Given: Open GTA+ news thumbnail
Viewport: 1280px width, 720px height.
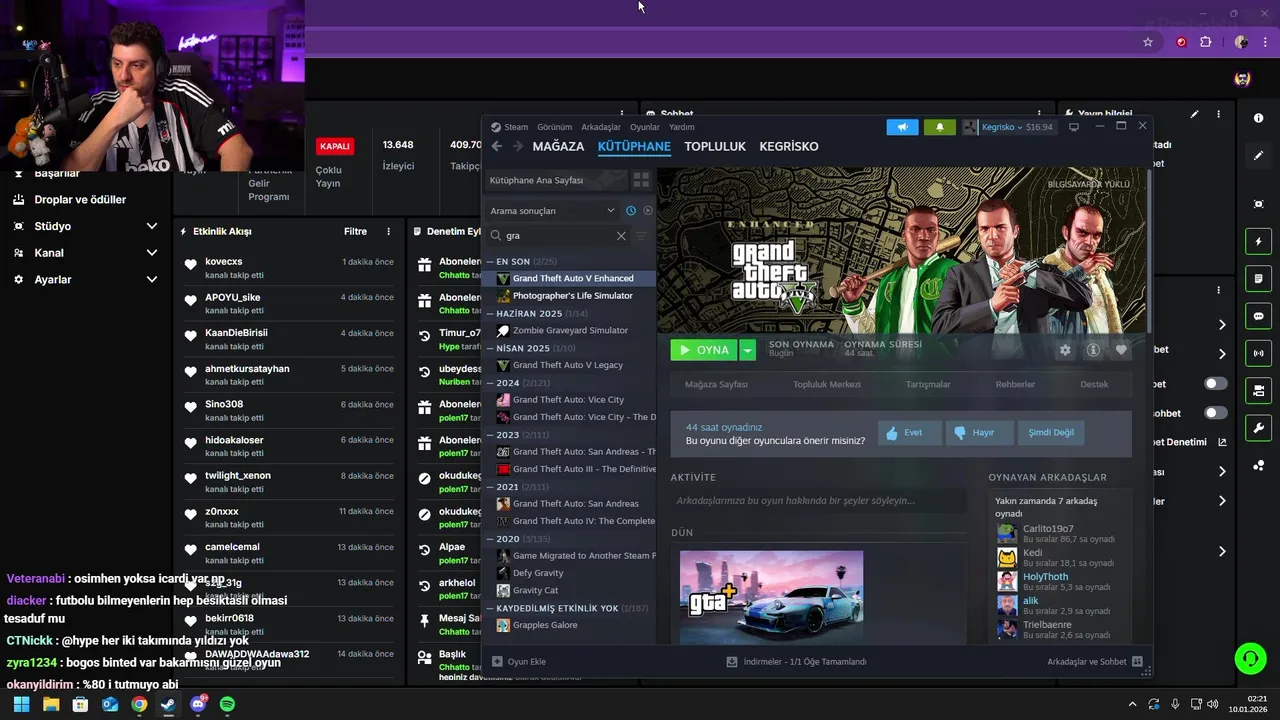Looking at the screenshot, I should click(x=771, y=597).
